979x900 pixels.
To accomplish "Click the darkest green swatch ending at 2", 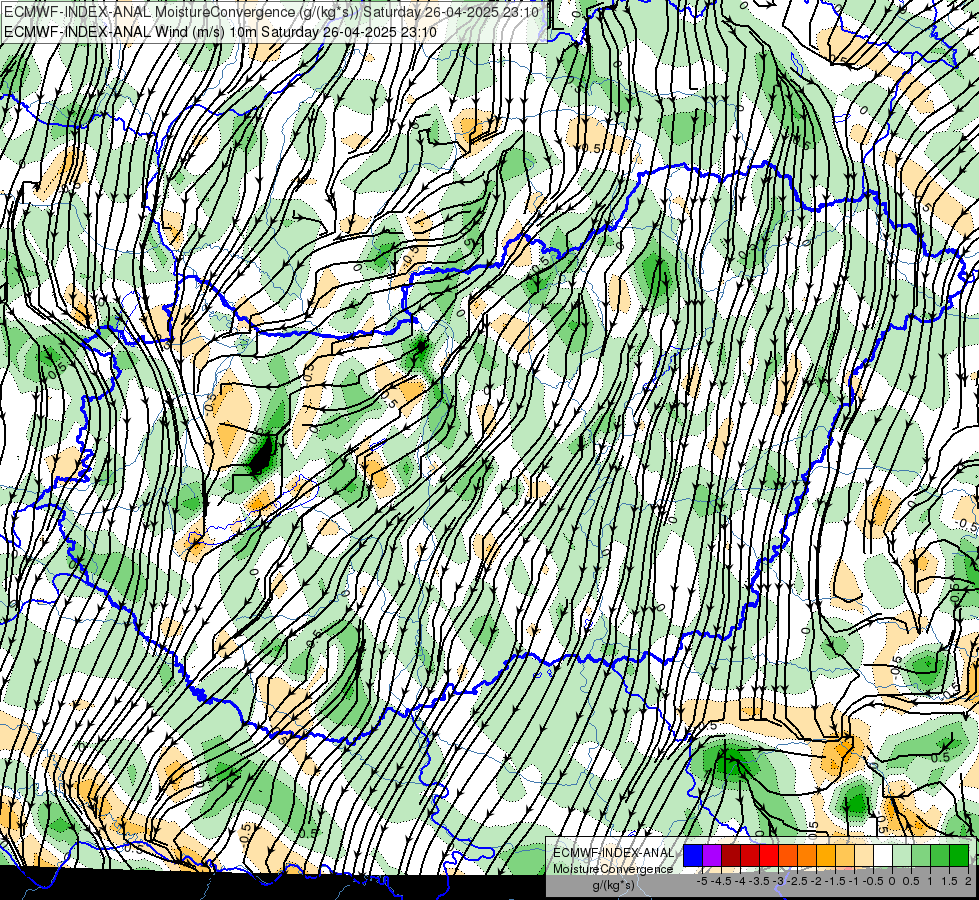I will 959,856.
